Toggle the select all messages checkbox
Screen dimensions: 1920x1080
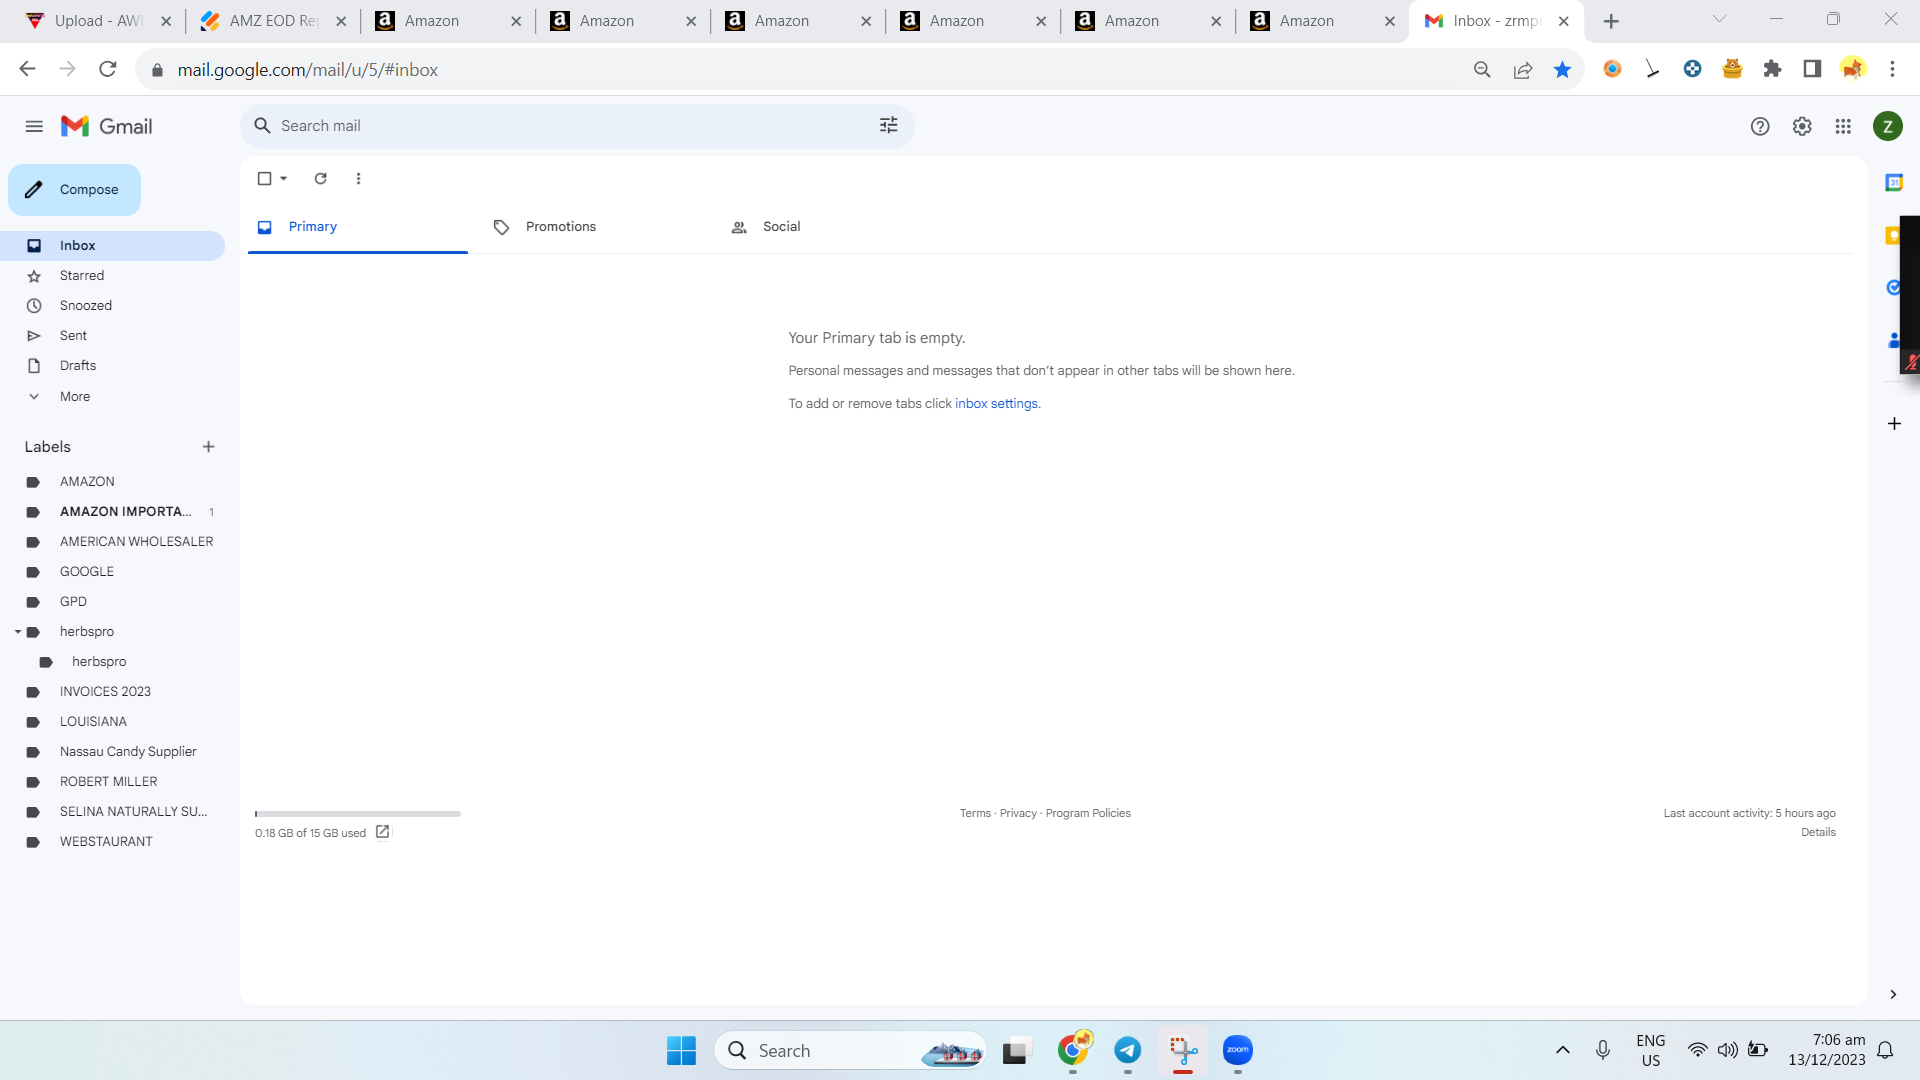[x=264, y=179]
